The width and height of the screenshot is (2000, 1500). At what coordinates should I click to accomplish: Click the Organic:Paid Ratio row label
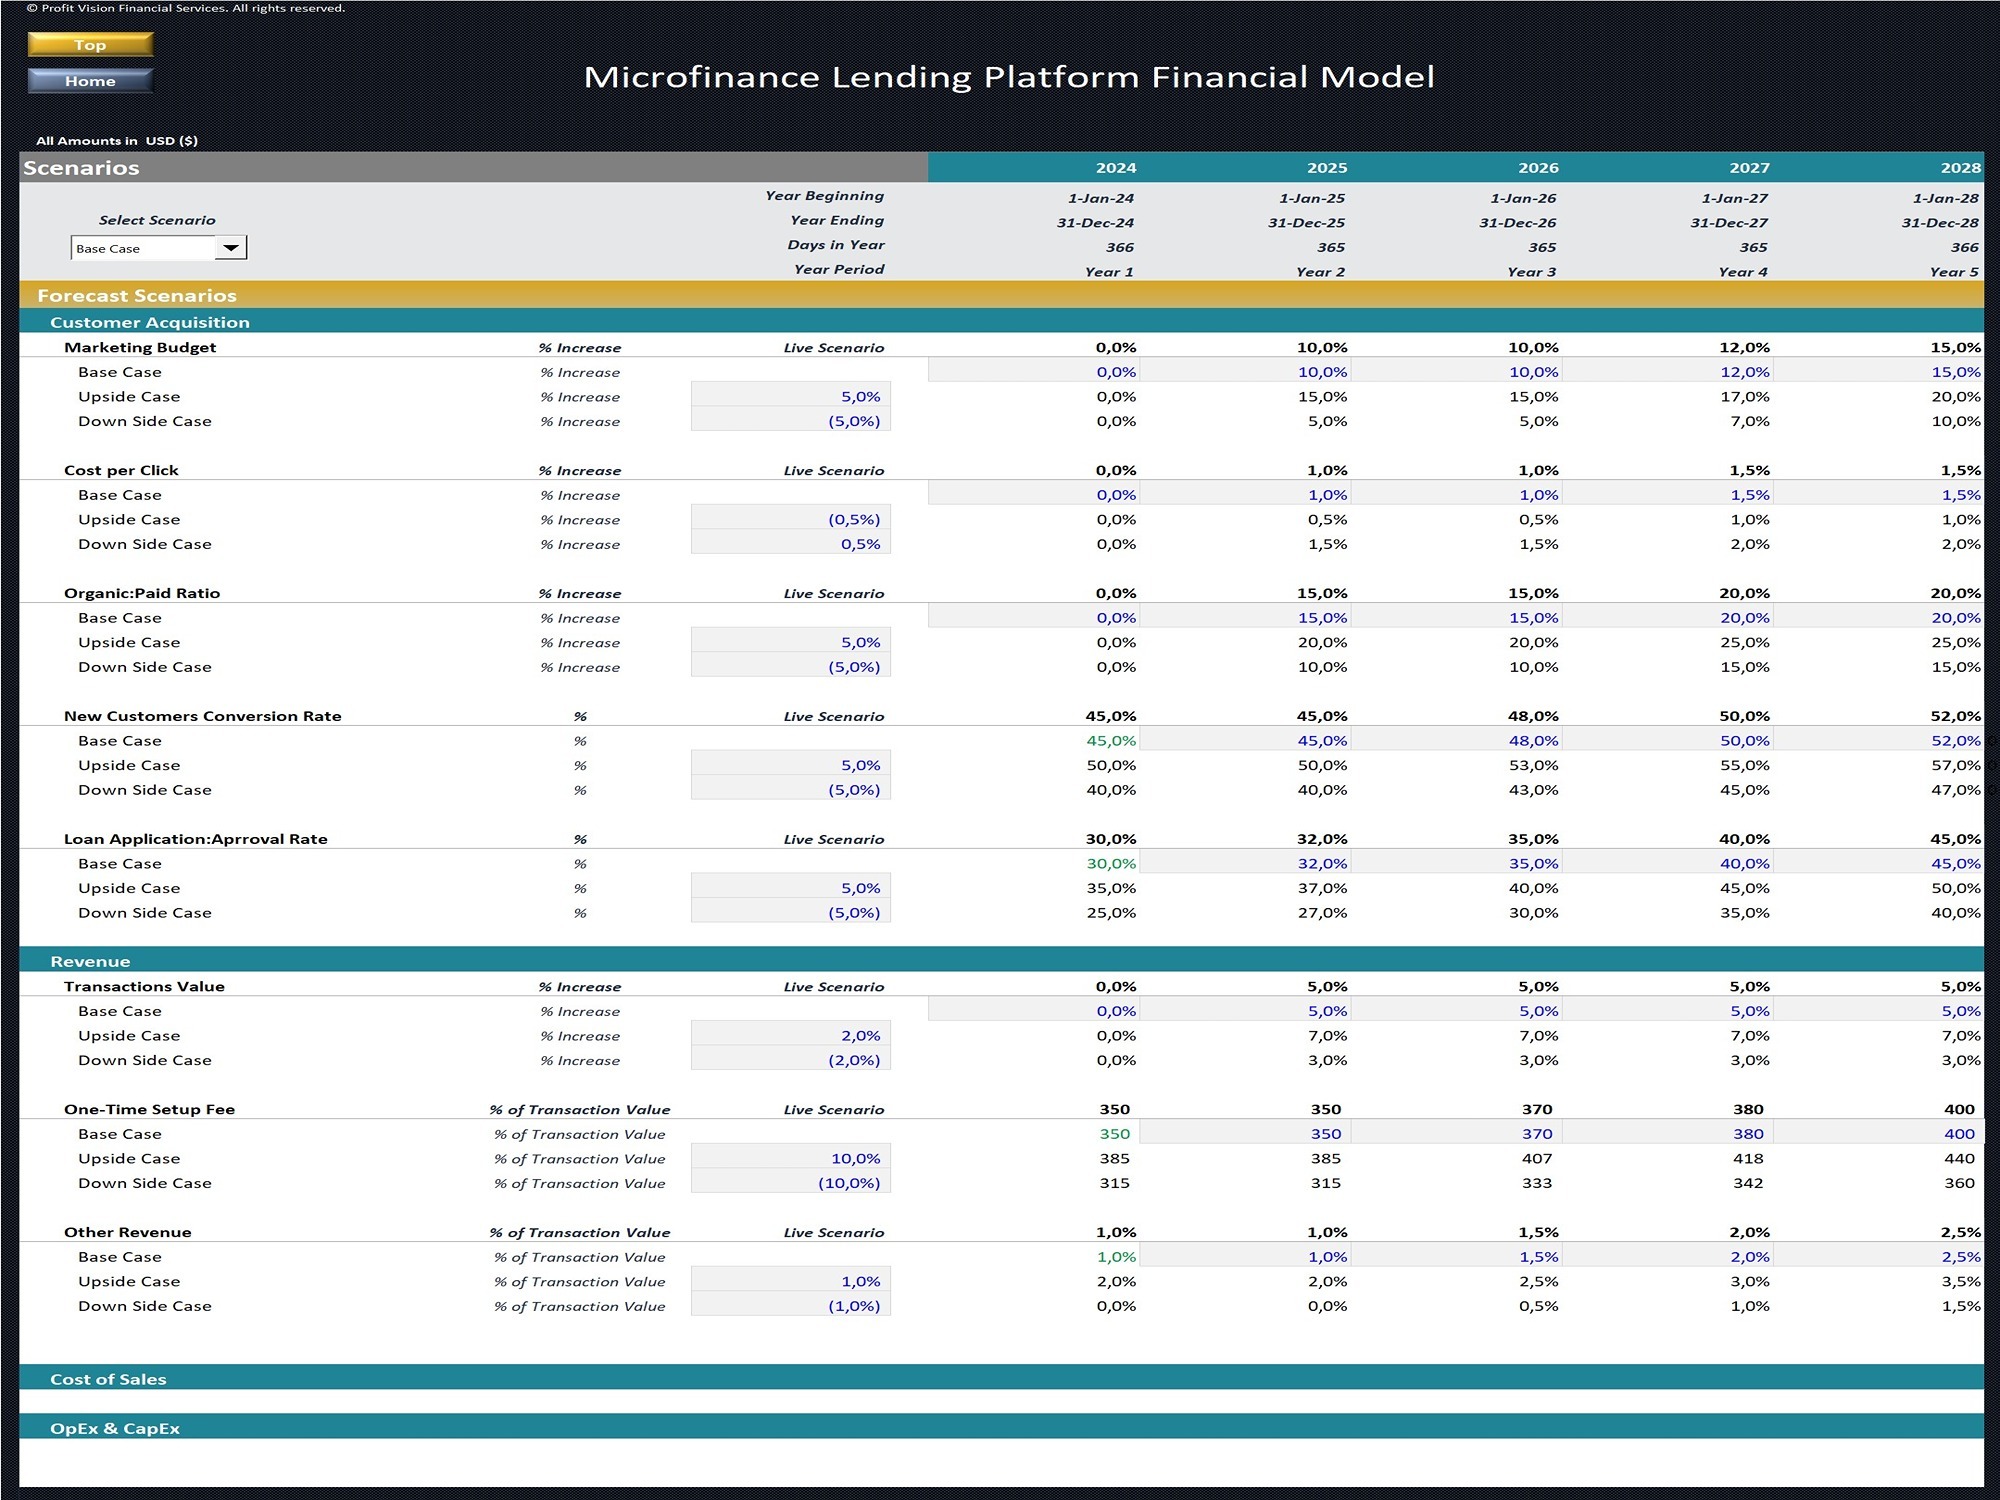point(142,594)
